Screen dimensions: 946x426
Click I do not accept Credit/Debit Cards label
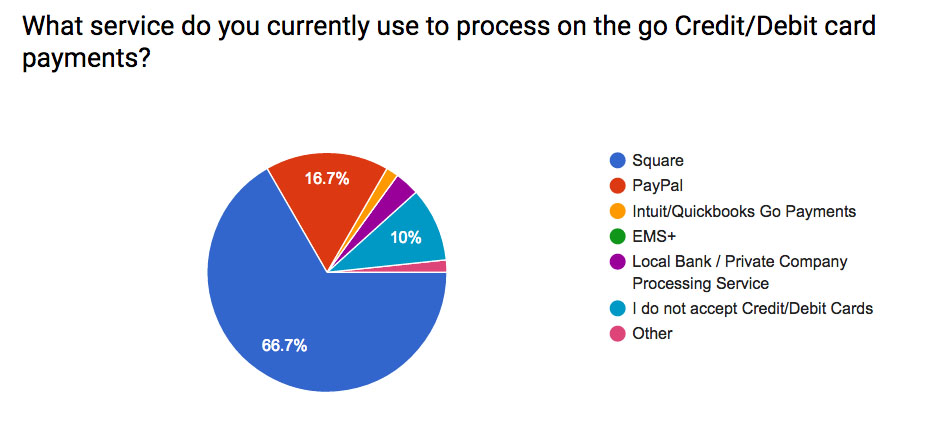752,308
